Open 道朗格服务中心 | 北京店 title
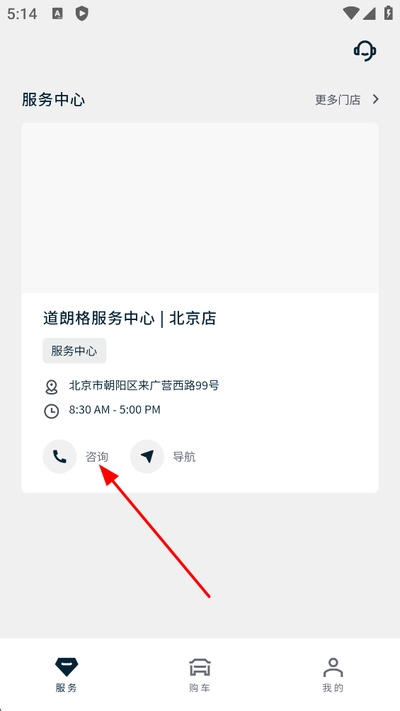 (x=130, y=318)
